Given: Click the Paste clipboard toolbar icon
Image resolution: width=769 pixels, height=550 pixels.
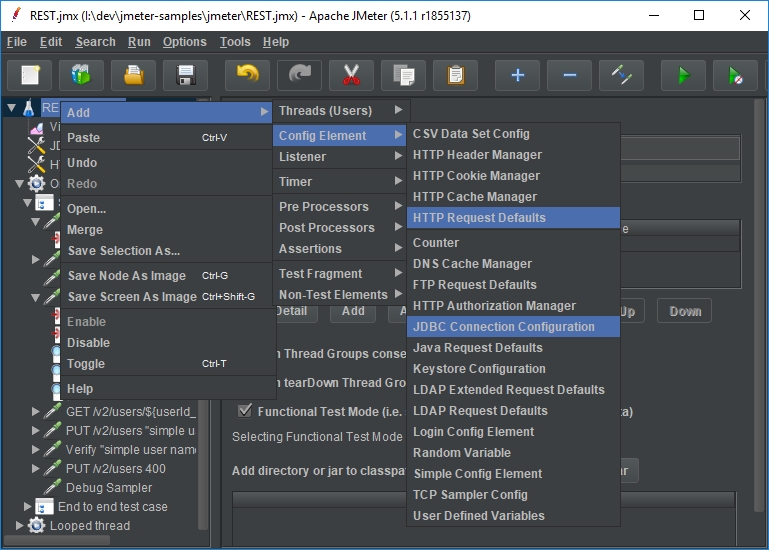Looking at the screenshot, I should coord(455,75).
